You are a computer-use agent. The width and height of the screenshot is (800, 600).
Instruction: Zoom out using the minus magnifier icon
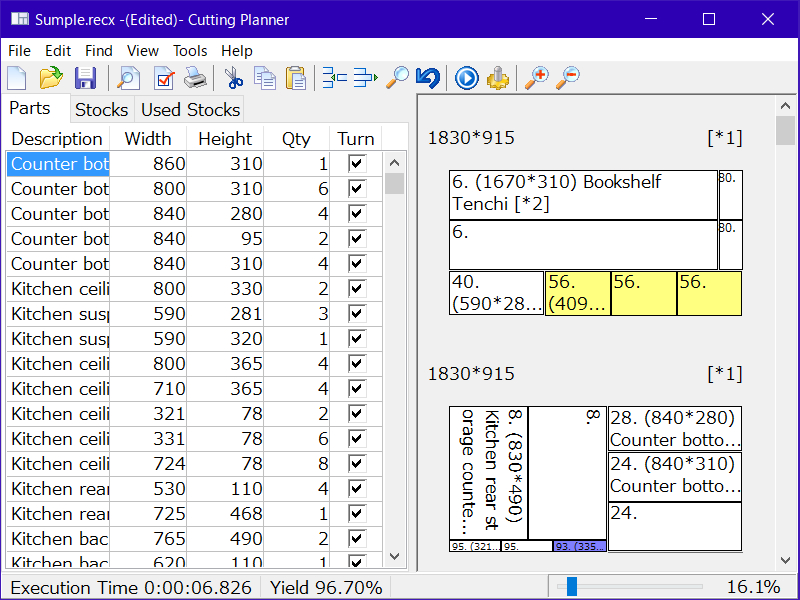coord(568,78)
